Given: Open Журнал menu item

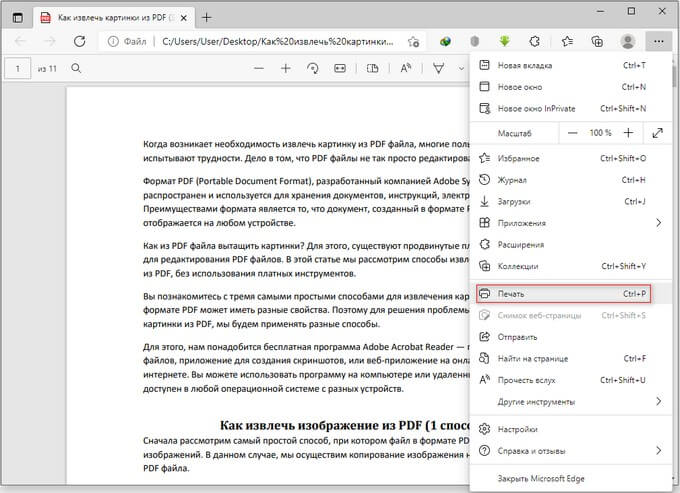Looking at the screenshot, I should coord(571,180).
